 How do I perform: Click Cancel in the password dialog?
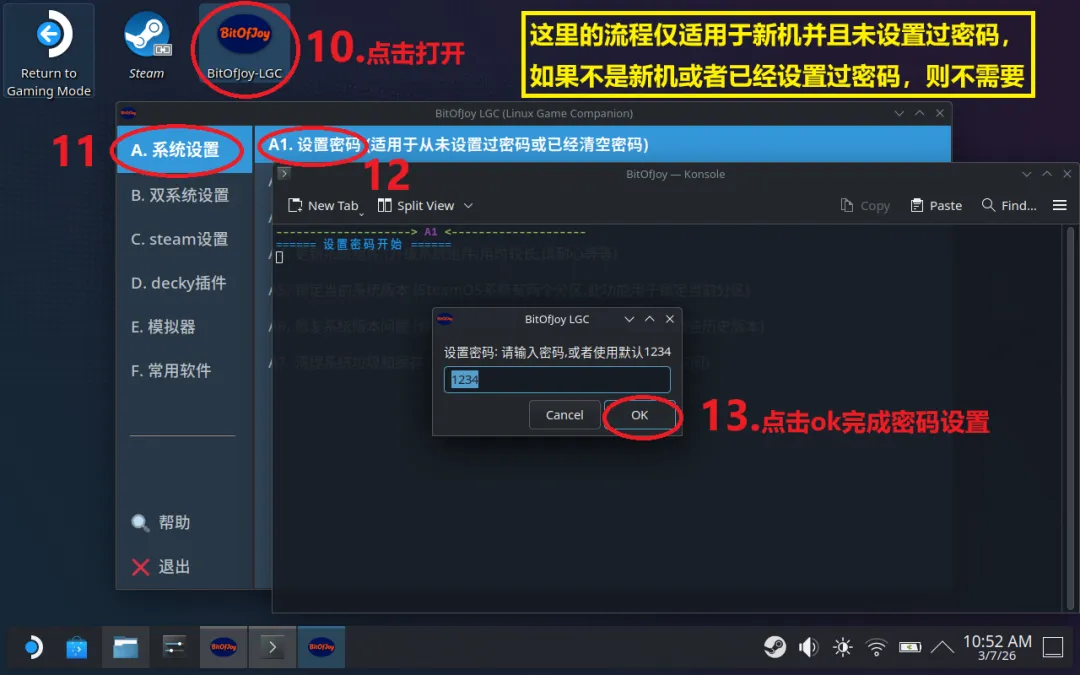click(564, 415)
